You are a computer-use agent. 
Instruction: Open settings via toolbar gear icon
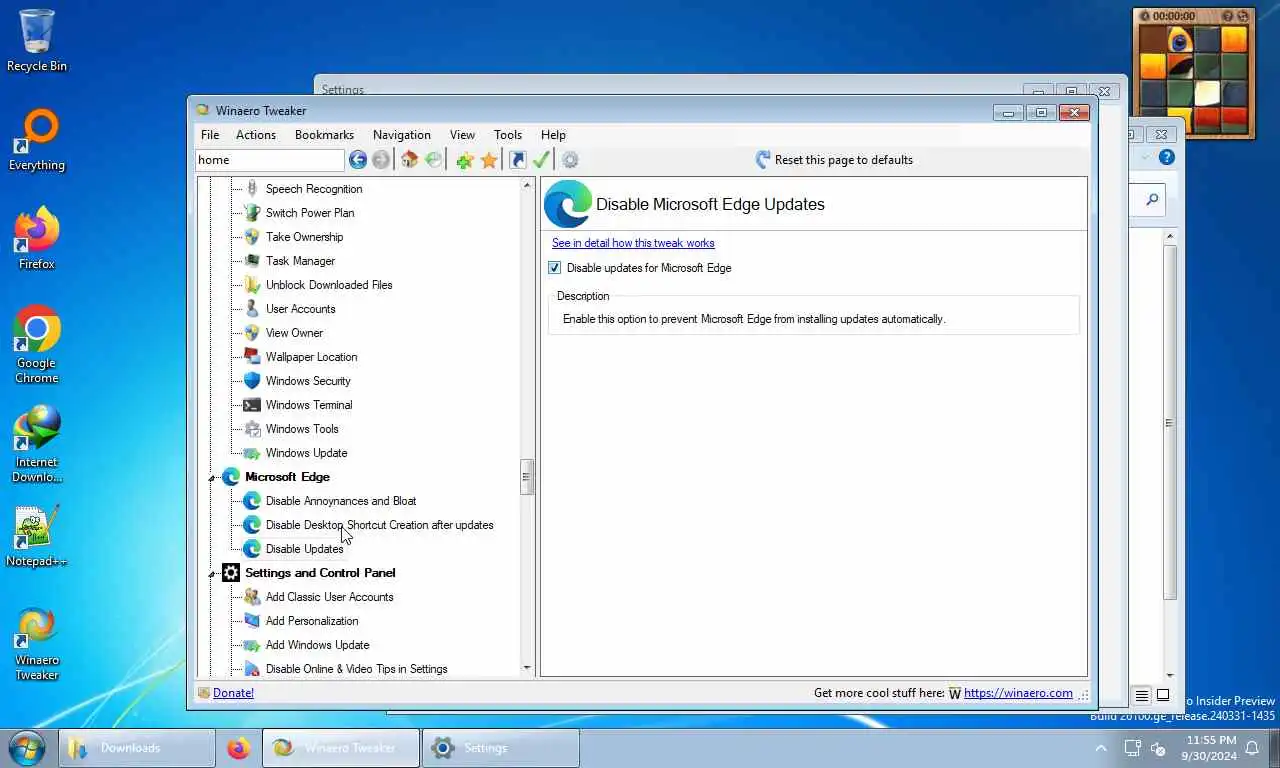coord(570,160)
